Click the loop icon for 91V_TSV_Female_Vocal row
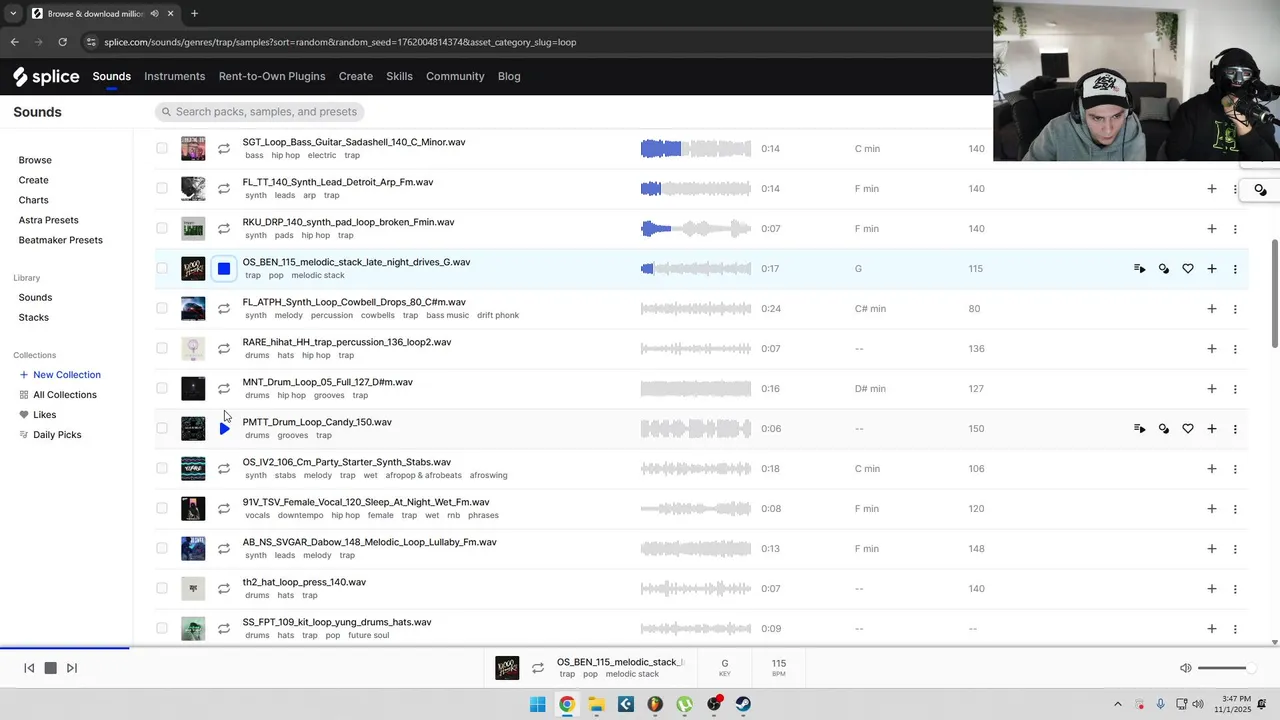The height and width of the screenshot is (720, 1280). (x=224, y=508)
